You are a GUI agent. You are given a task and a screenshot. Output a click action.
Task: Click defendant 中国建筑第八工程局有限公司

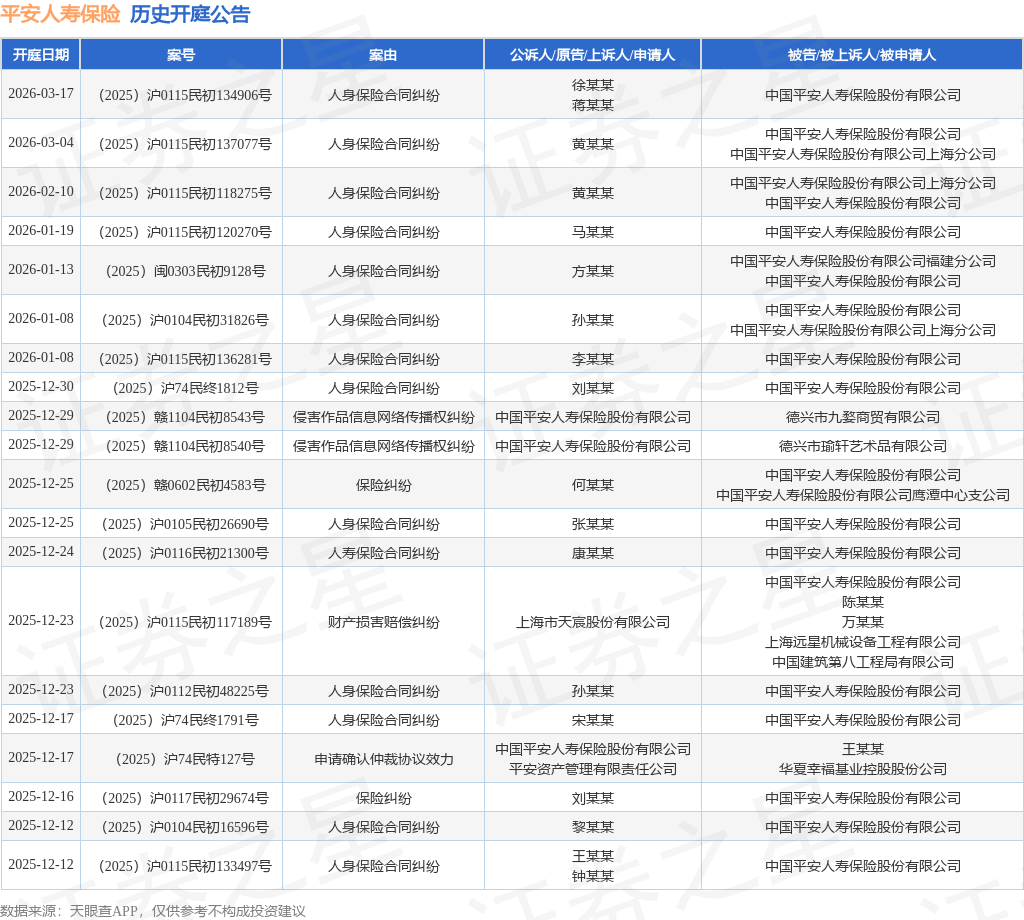[x=862, y=662]
